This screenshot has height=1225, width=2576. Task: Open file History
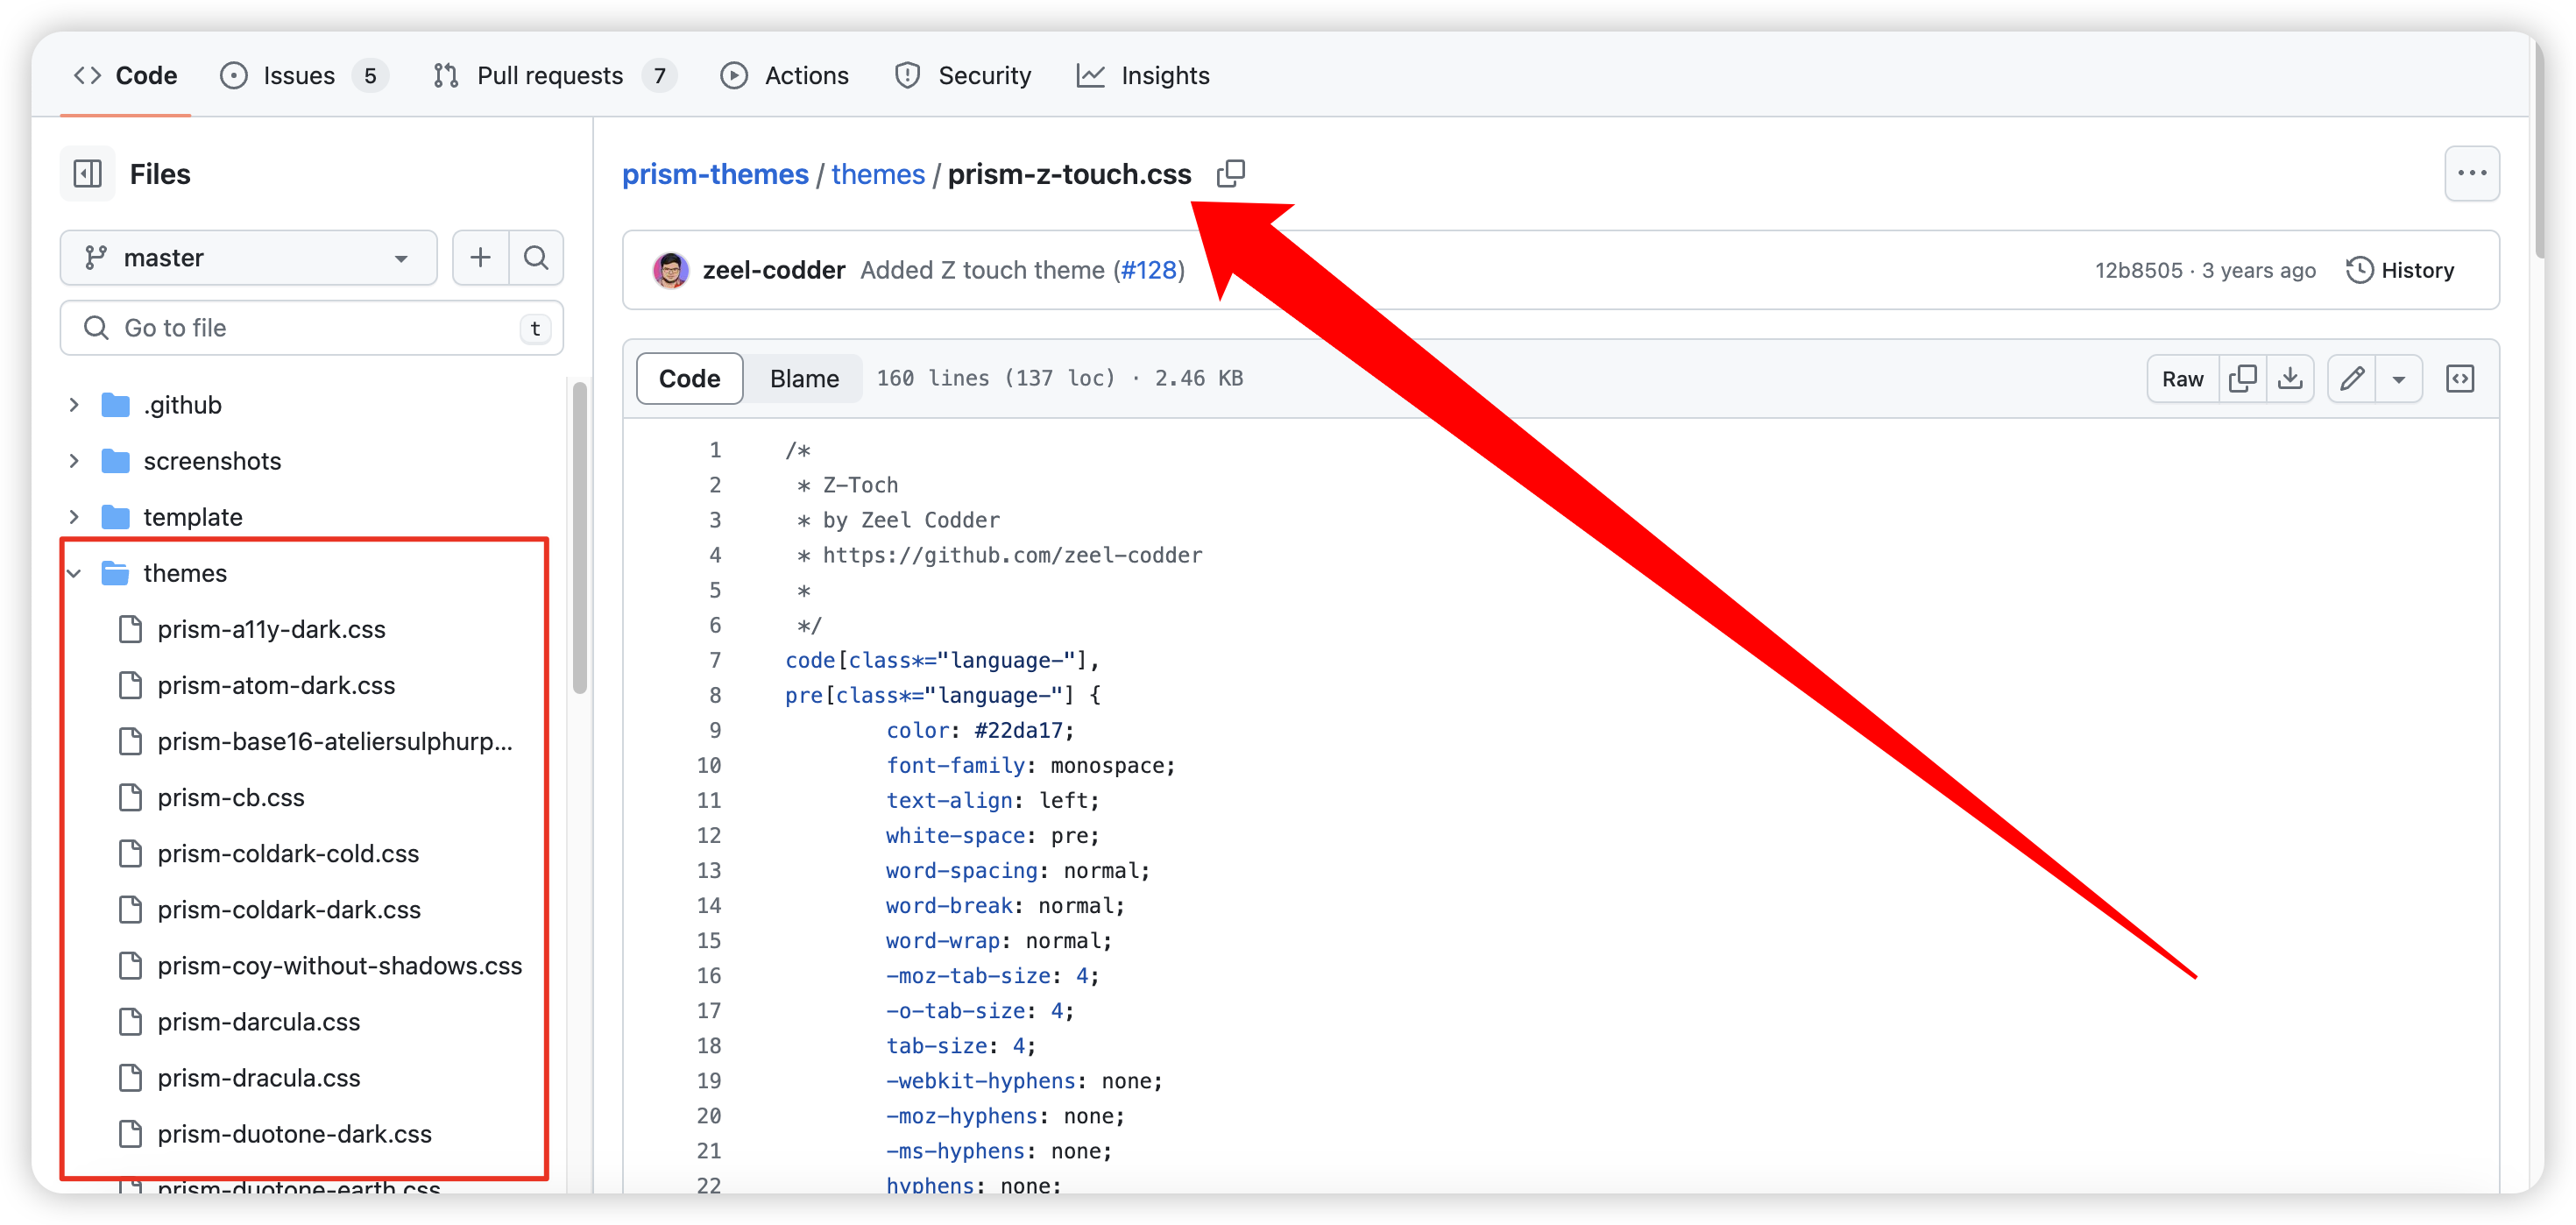point(2401,271)
